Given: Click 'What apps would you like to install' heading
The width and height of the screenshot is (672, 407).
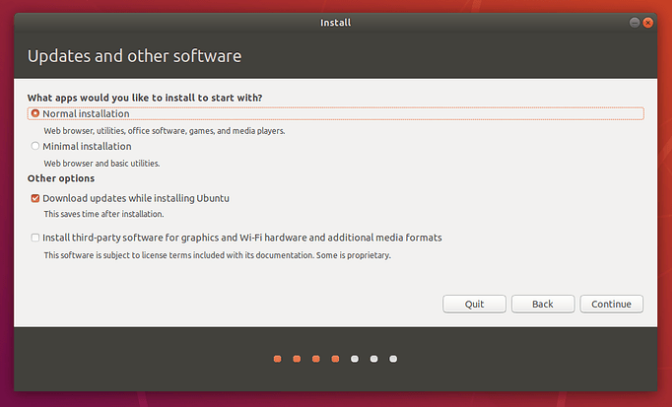Looking at the screenshot, I should click(x=145, y=98).
